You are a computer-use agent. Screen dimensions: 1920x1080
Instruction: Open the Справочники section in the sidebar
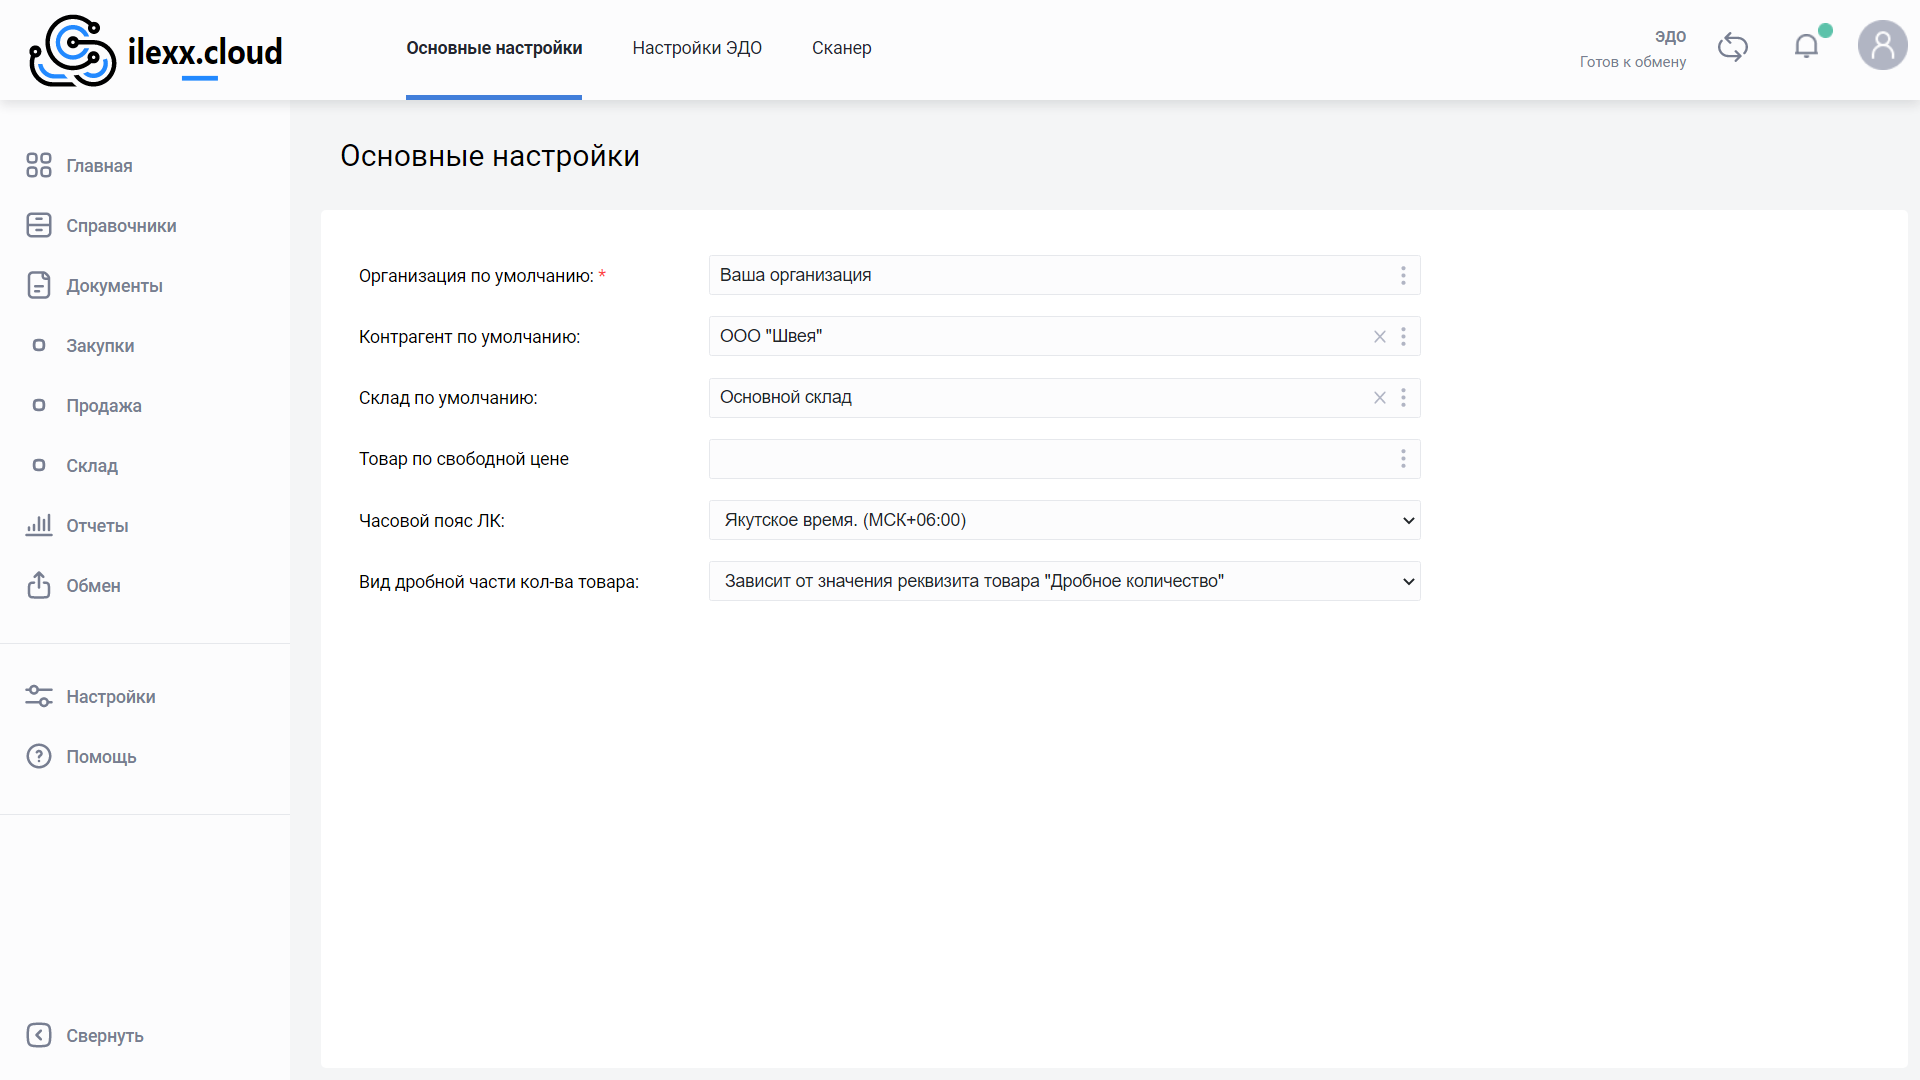pos(120,226)
